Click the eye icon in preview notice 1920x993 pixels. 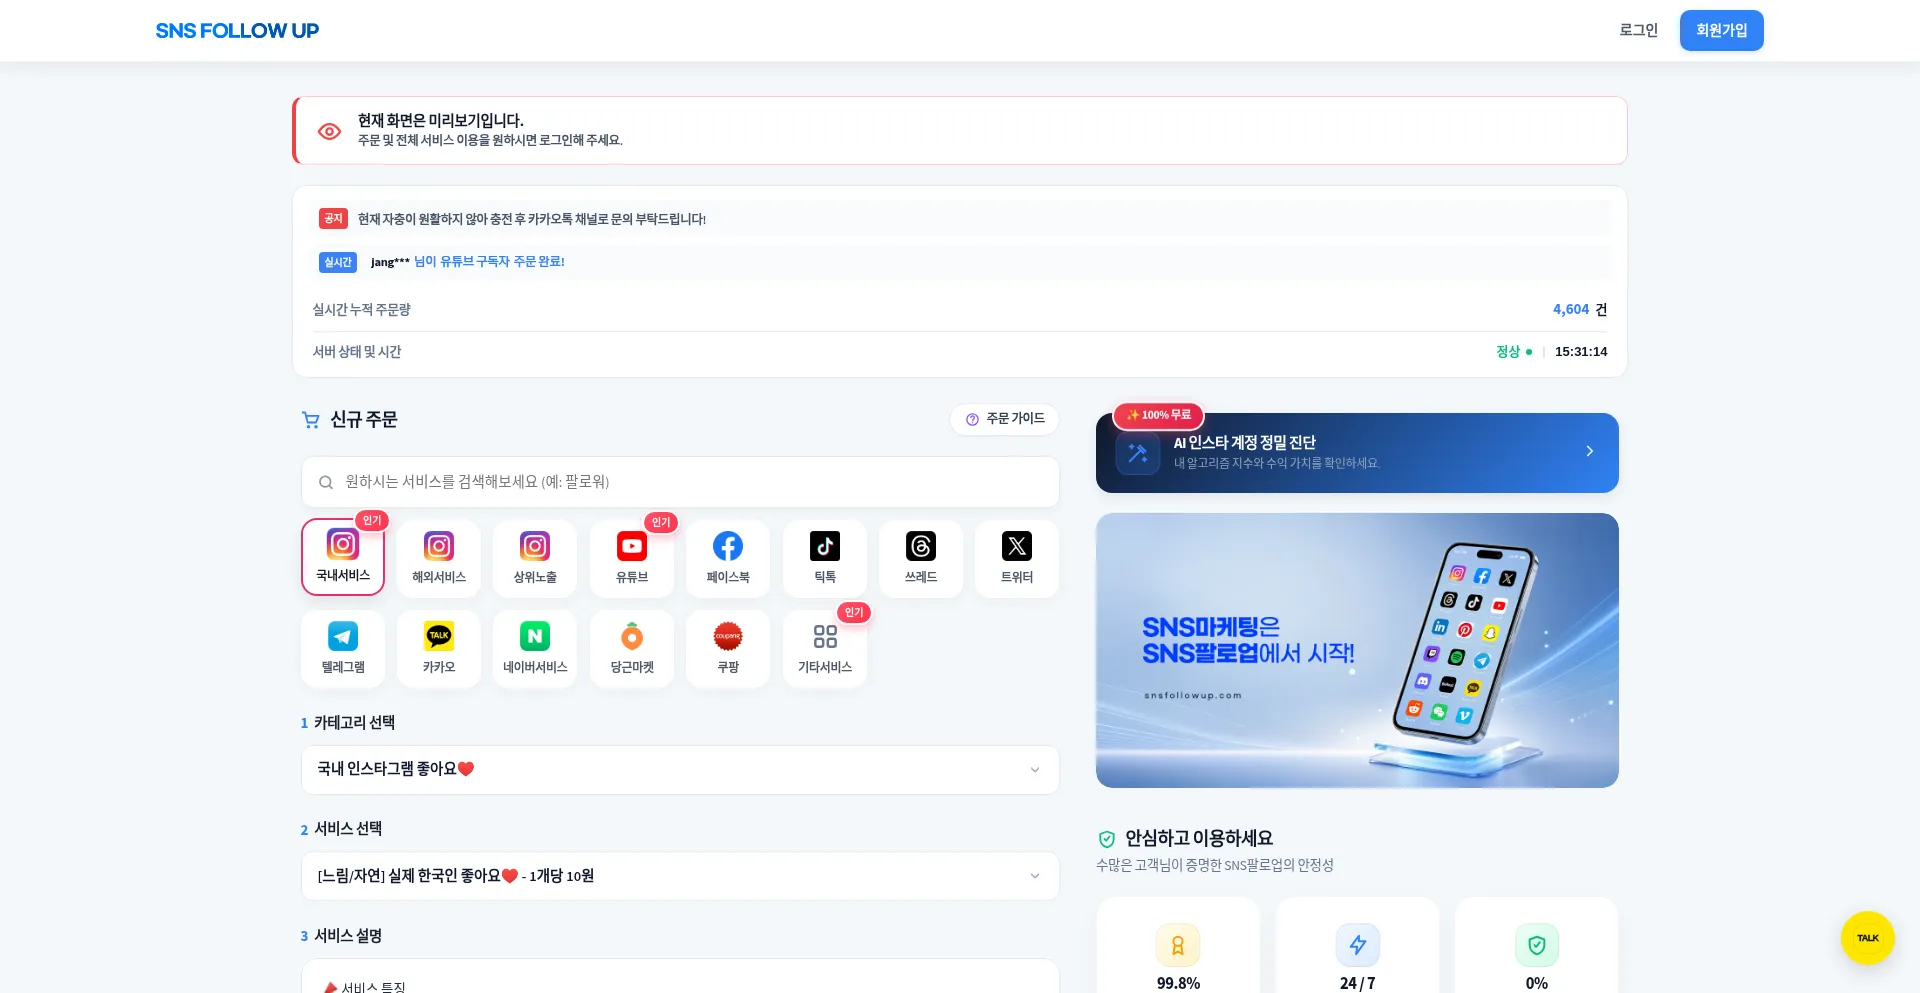pyautogui.click(x=329, y=131)
